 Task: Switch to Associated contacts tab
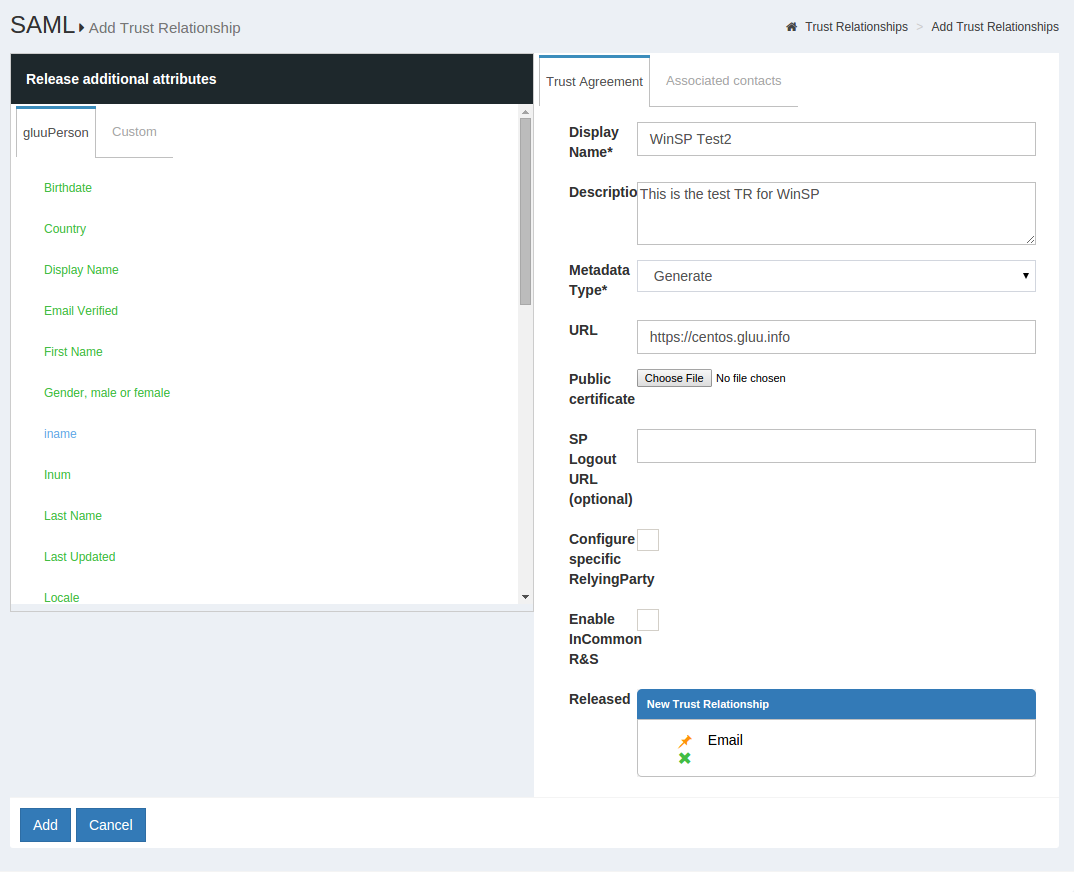723,81
